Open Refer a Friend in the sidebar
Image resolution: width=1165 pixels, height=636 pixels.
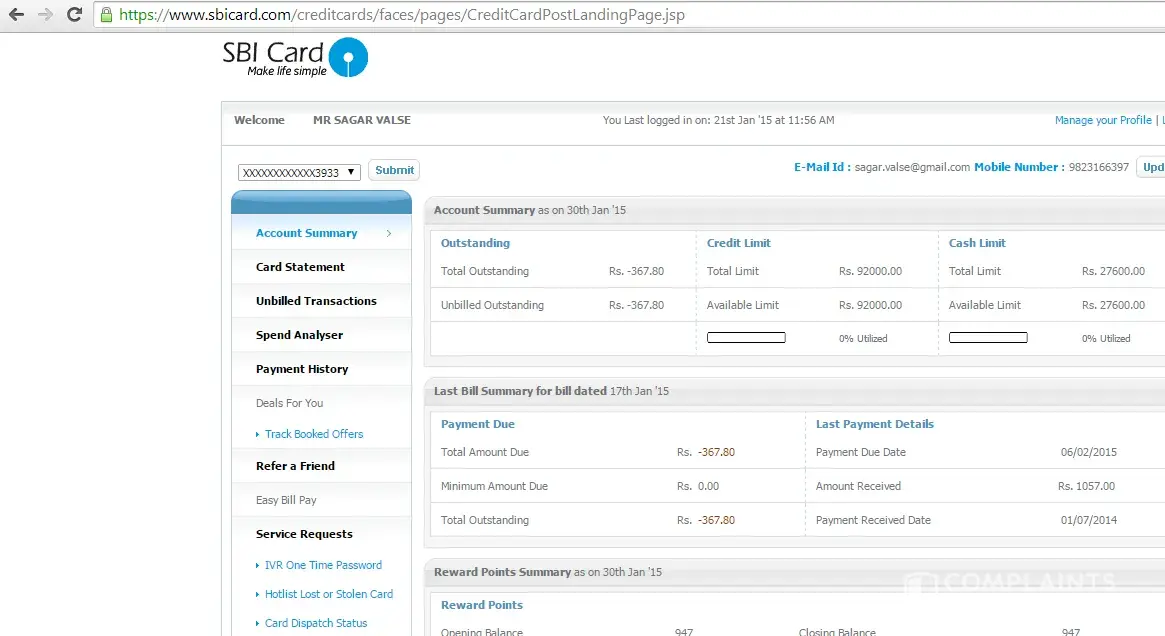coord(295,466)
